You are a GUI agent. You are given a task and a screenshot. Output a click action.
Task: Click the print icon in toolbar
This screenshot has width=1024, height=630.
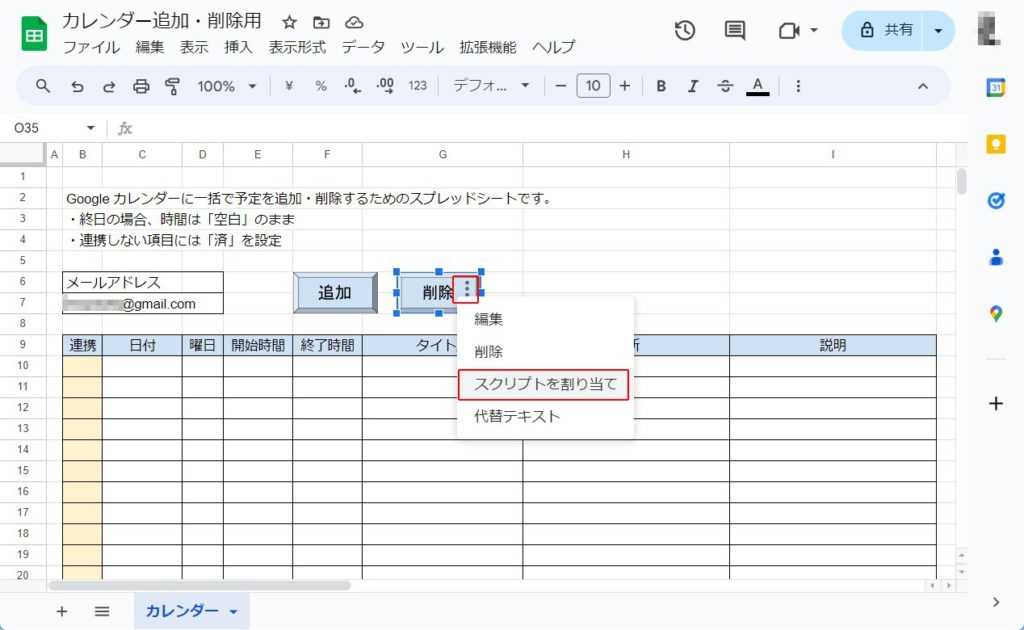click(x=141, y=86)
